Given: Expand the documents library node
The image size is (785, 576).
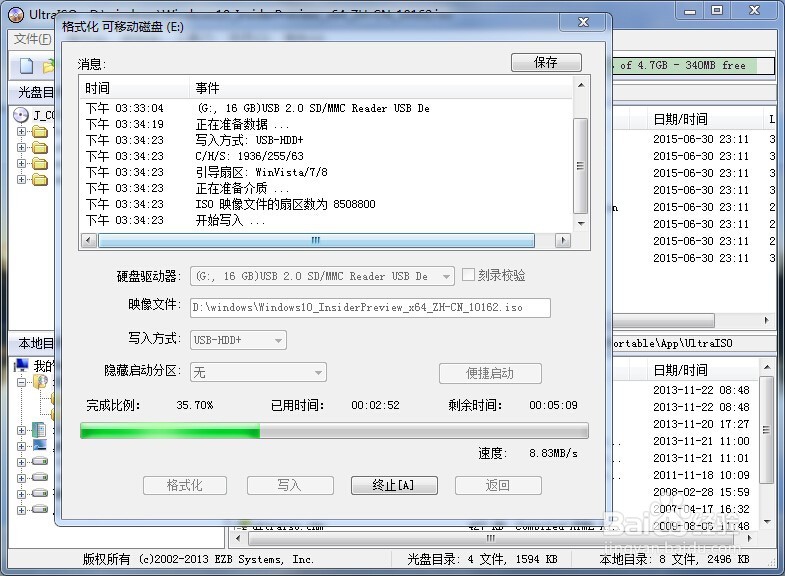Looking at the screenshot, I should (x=21, y=430).
